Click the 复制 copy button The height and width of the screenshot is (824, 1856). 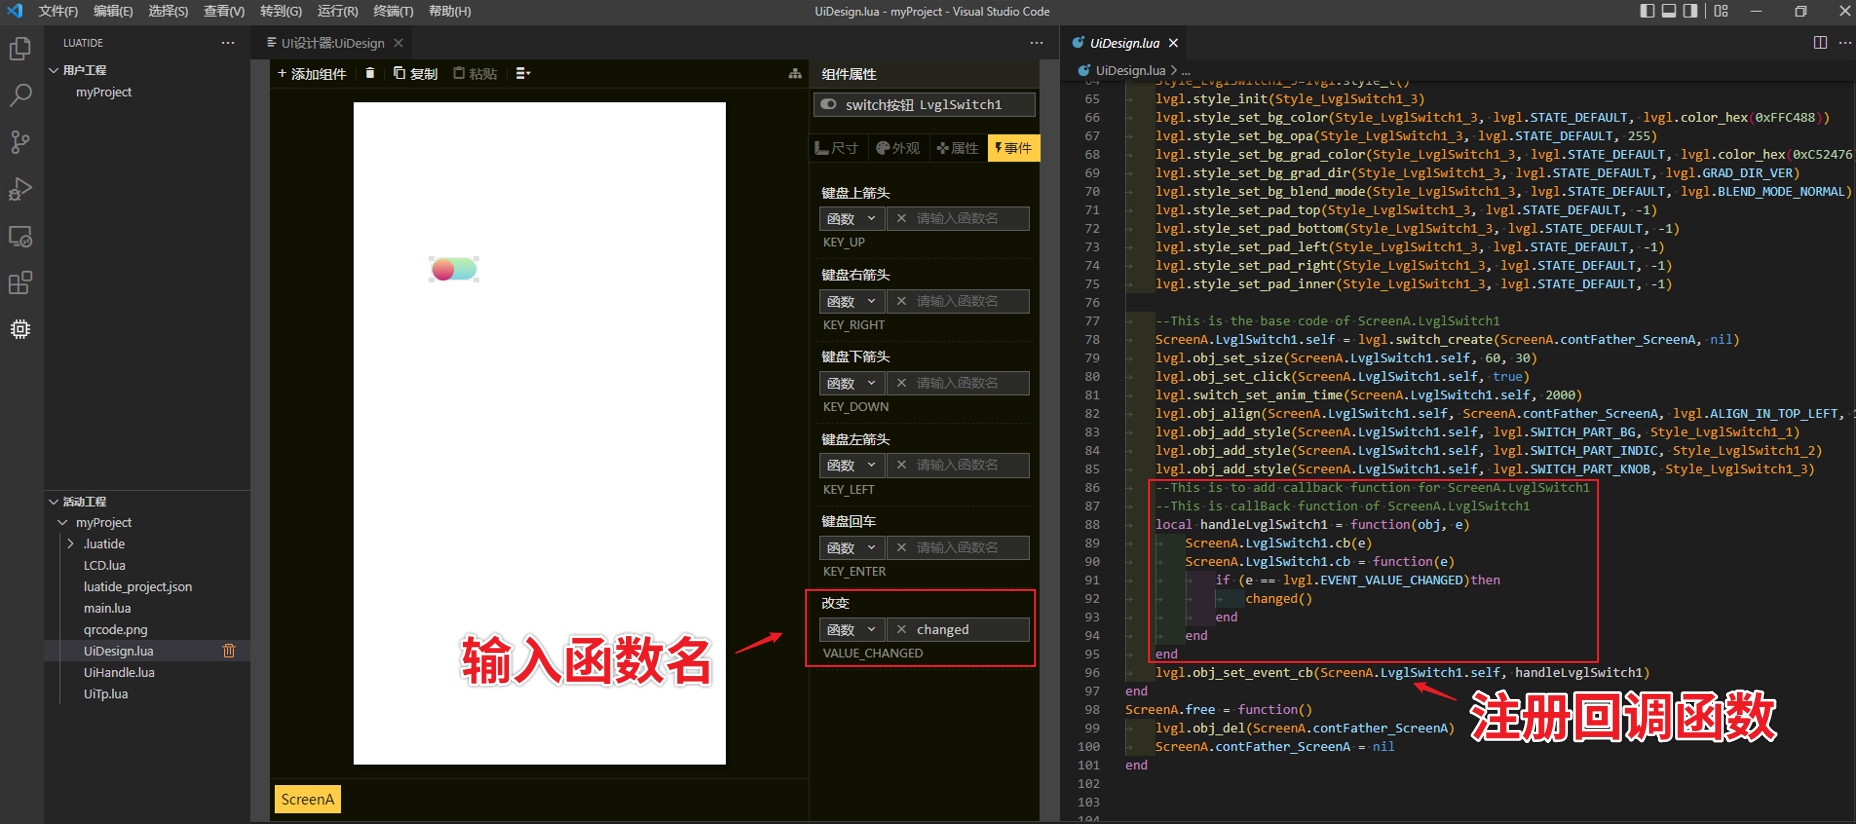tap(415, 73)
